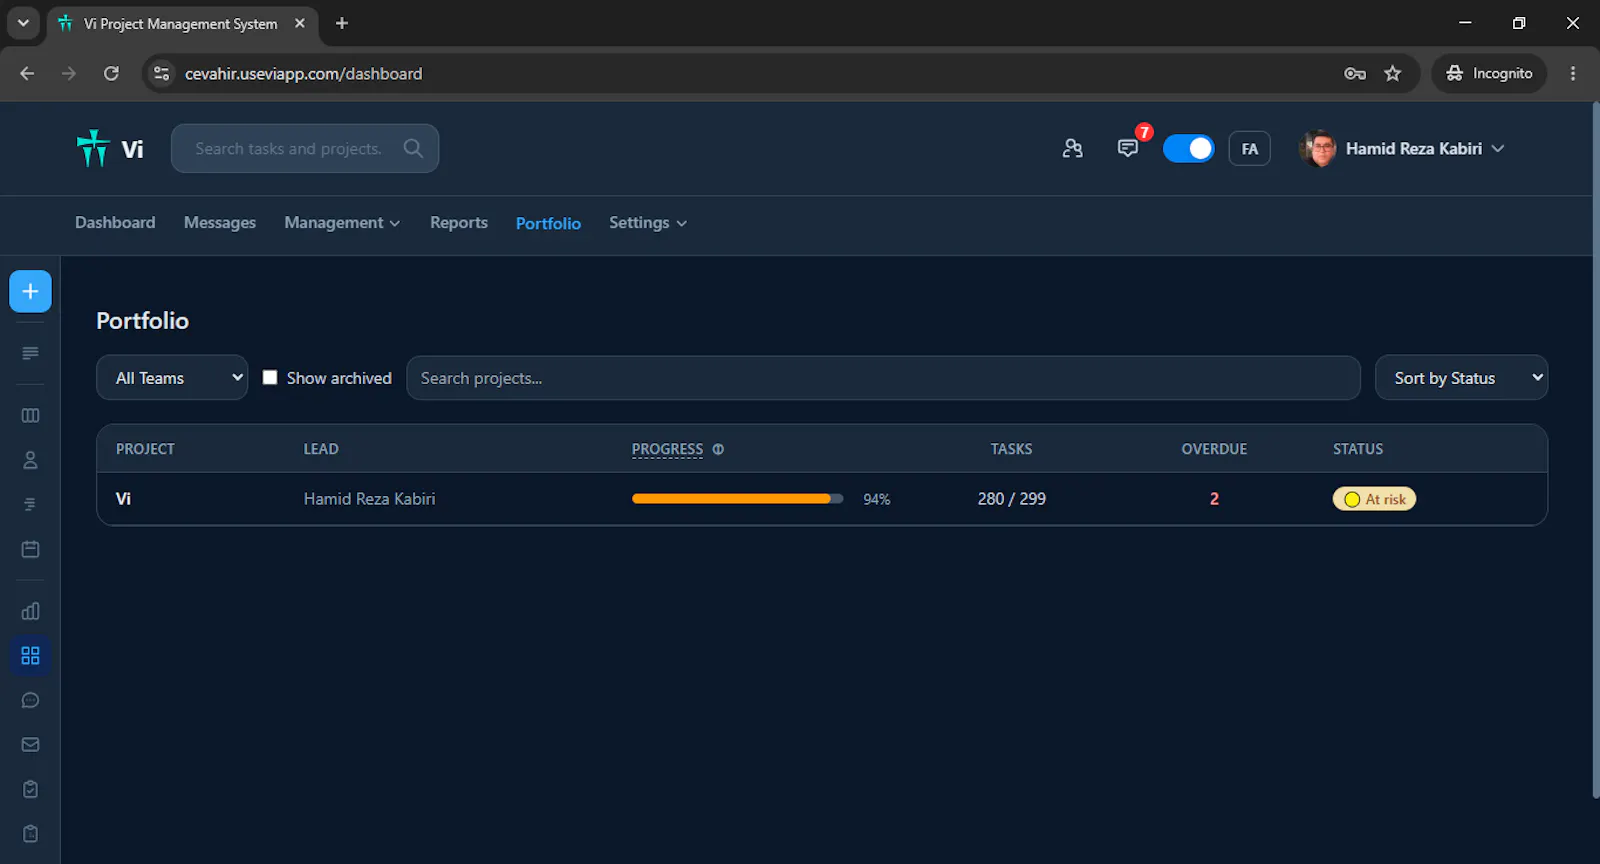
Task: Open the All Teams dropdown
Action: click(x=172, y=378)
